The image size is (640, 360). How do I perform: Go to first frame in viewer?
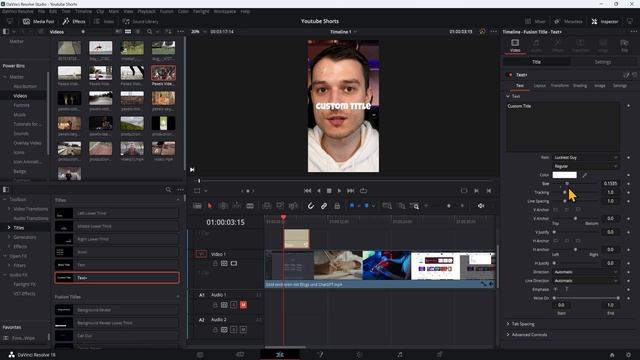(x=307, y=191)
